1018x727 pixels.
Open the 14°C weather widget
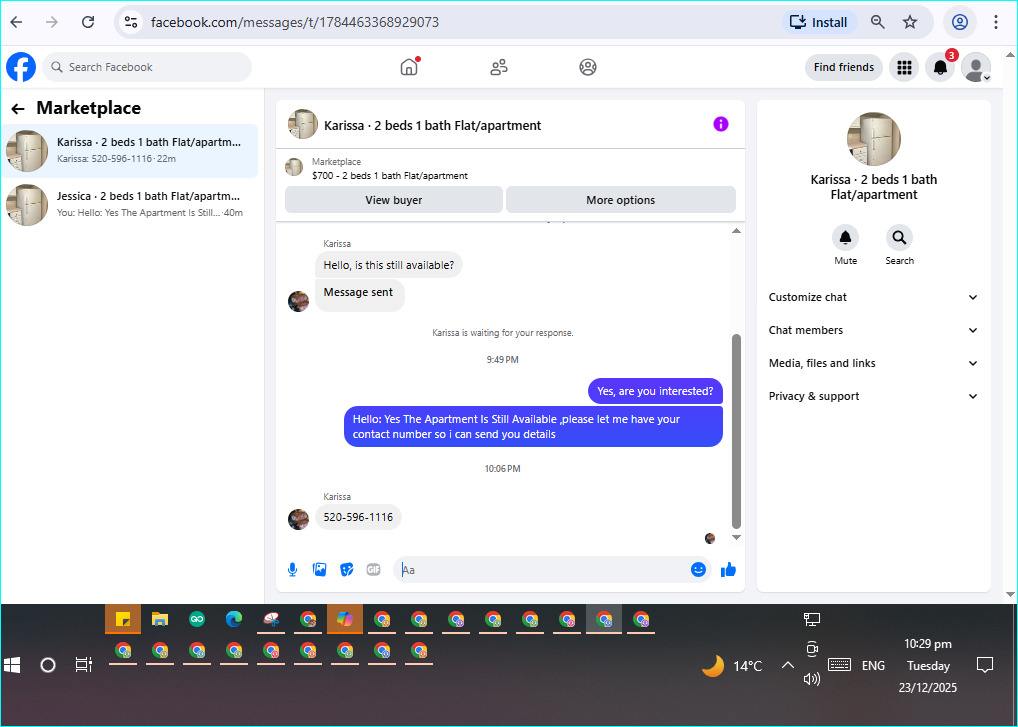coord(732,666)
